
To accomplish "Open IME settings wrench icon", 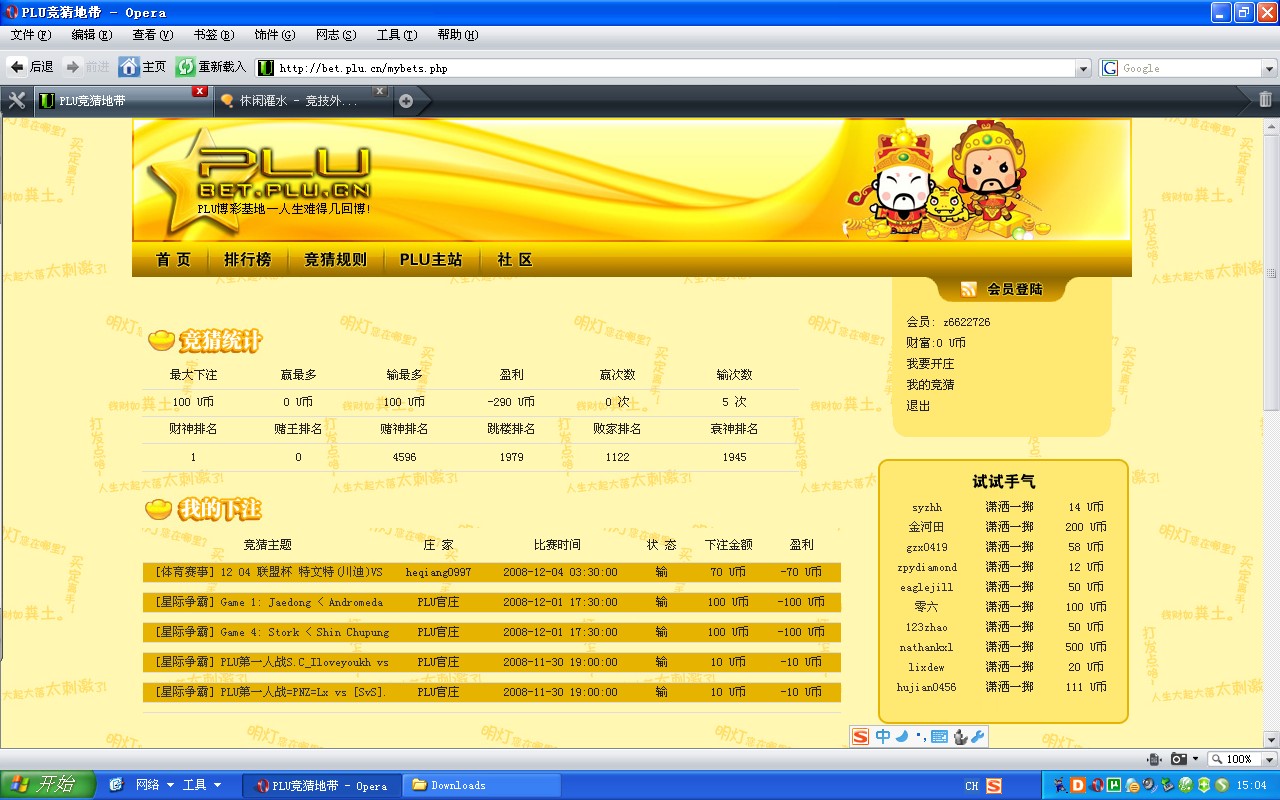I will (x=978, y=737).
